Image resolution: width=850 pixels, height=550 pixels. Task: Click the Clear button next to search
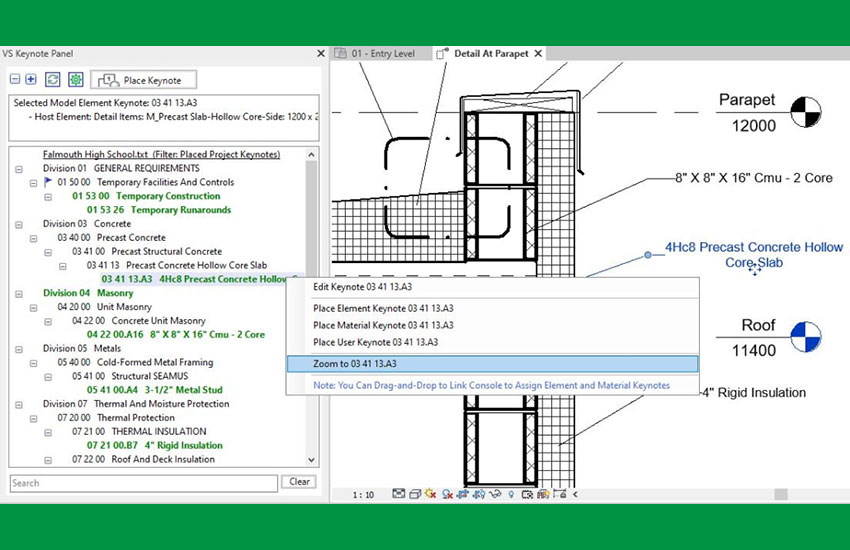pyautogui.click(x=300, y=482)
